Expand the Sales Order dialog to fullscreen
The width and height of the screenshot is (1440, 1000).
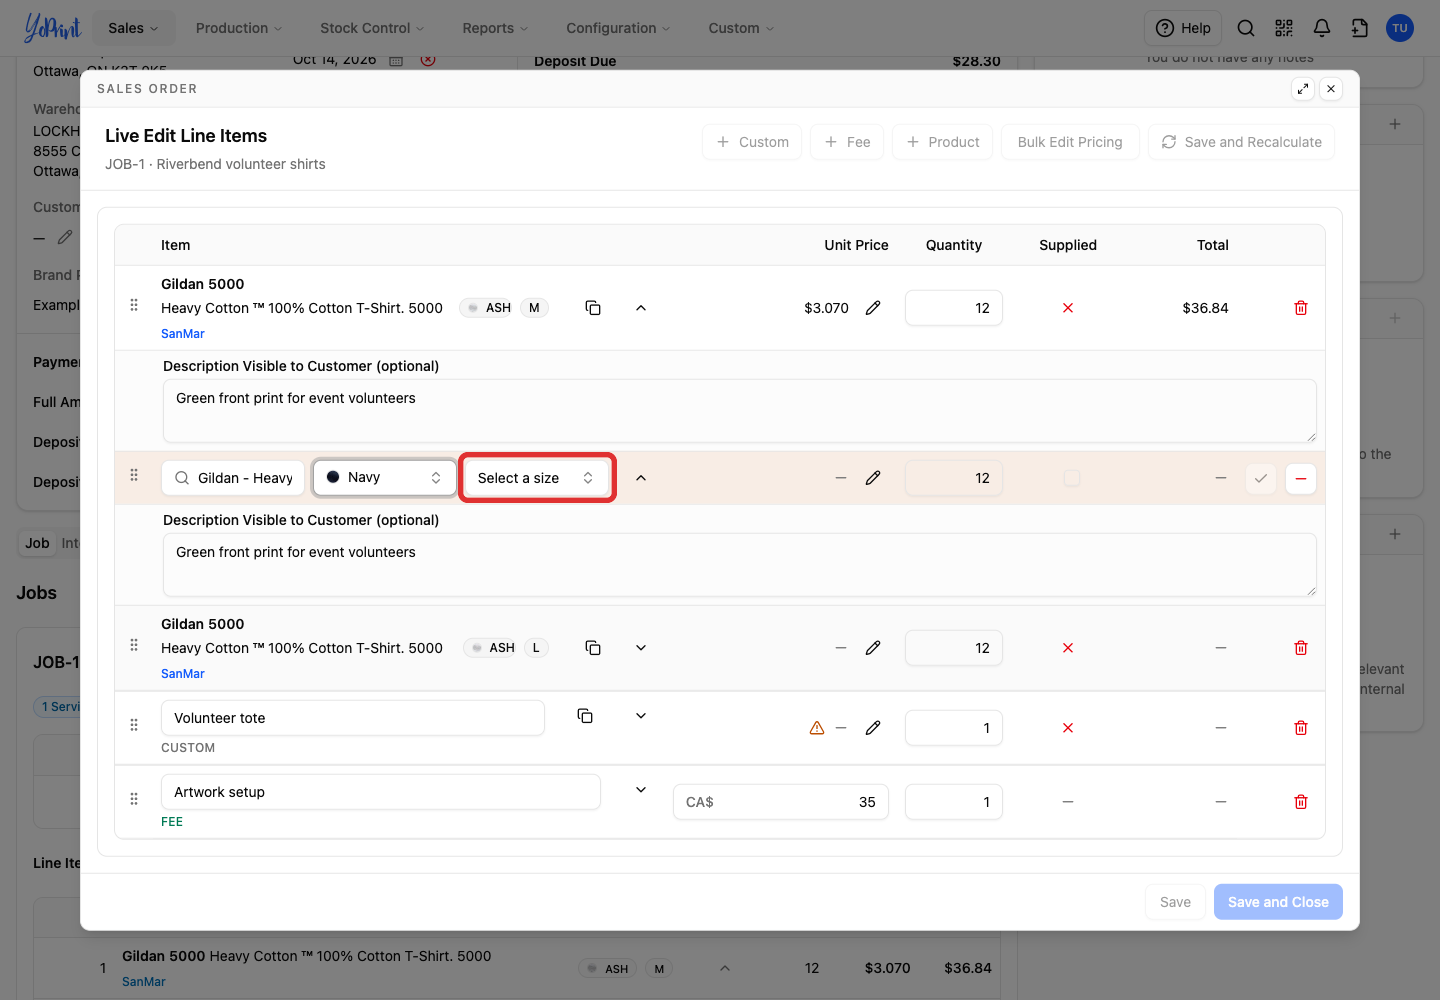coord(1303,89)
